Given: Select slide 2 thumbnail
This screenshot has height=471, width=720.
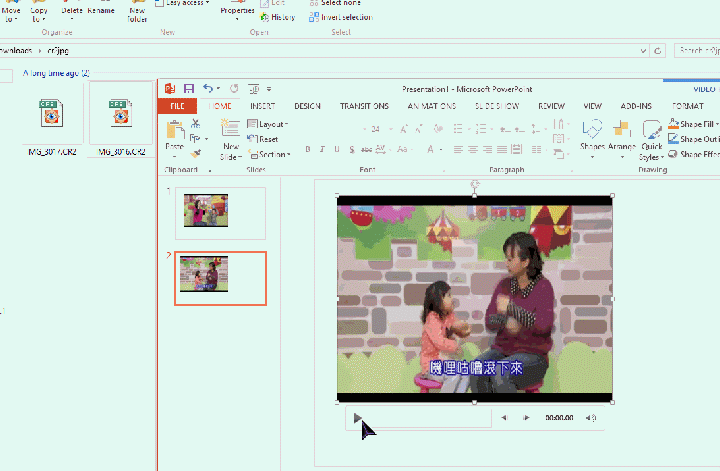Looking at the screenshot, I should [x=220, y=278].
